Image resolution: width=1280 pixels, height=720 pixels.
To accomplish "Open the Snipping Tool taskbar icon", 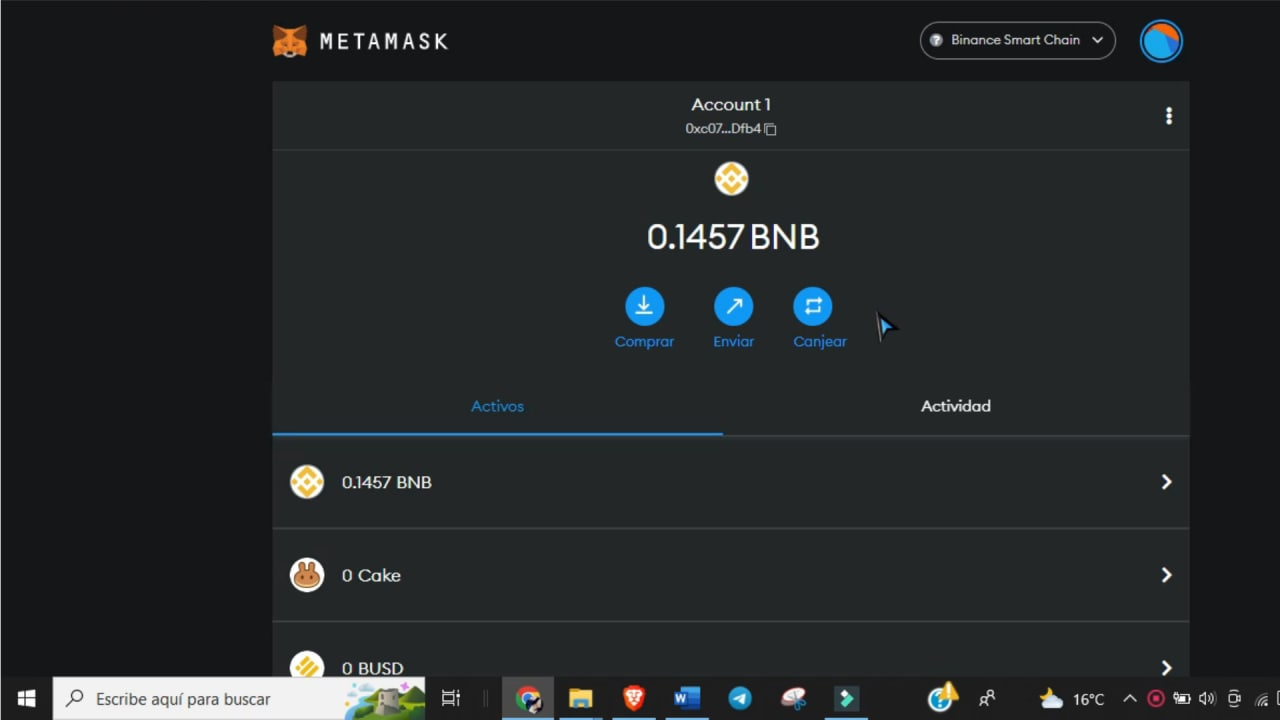I will [x=793, y=699].
